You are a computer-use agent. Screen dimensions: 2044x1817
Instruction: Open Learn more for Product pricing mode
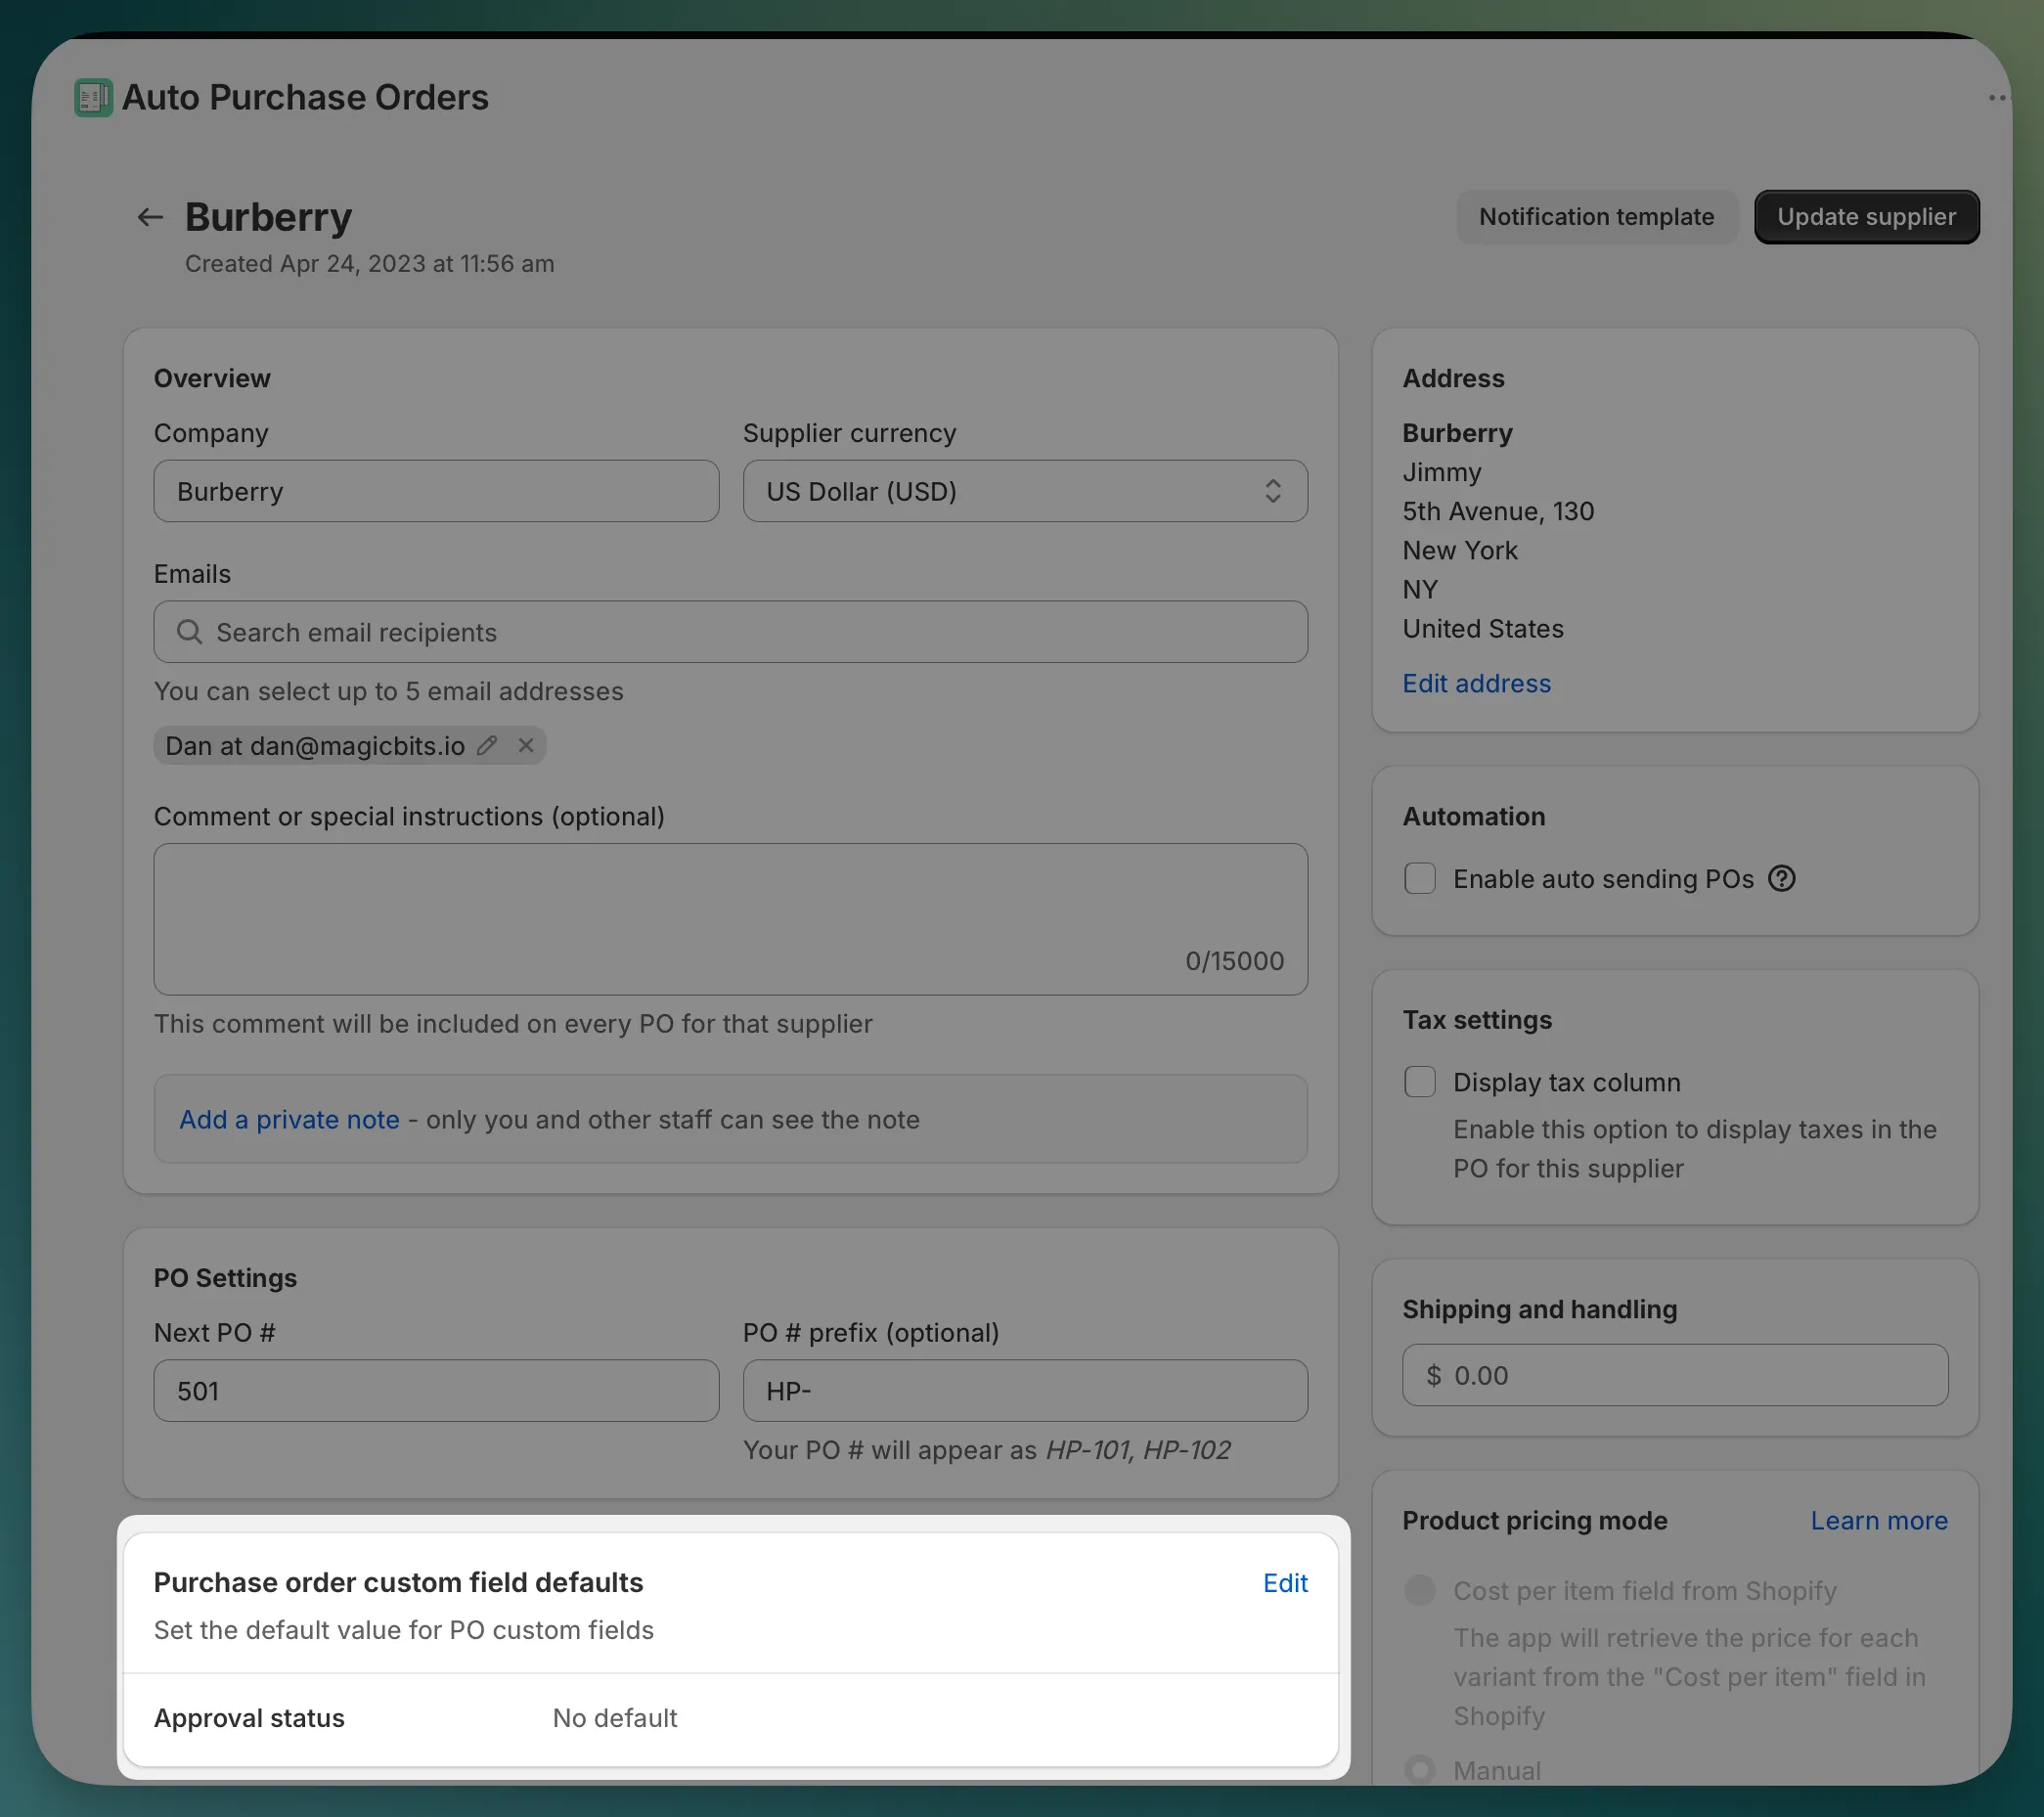[1879, 1521]
